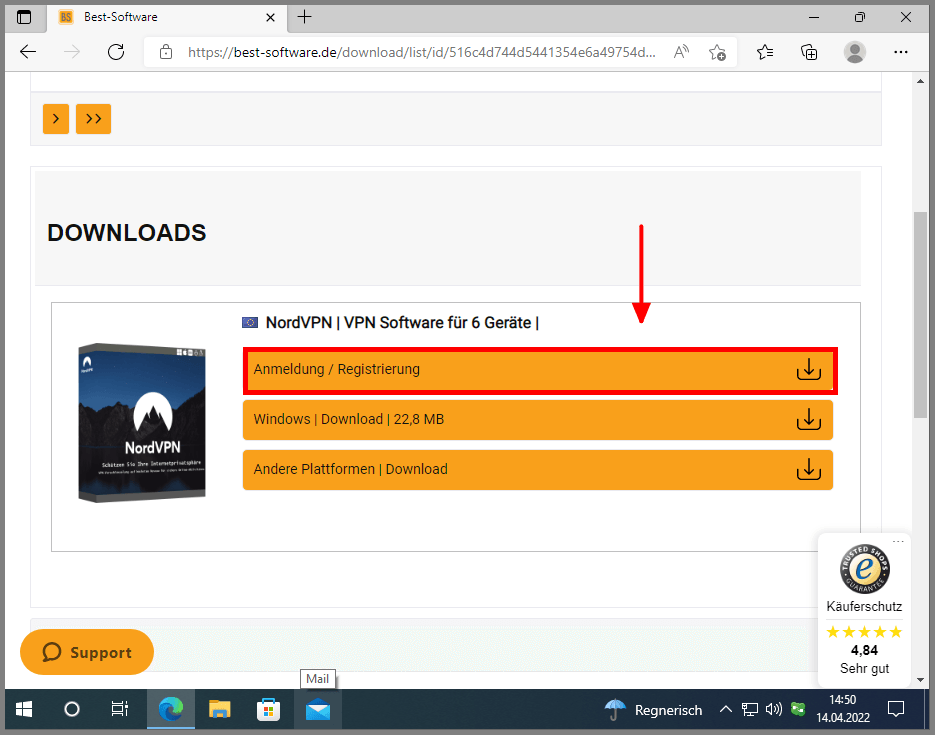Open the Edge settings menu

click(x=901, y=52)
